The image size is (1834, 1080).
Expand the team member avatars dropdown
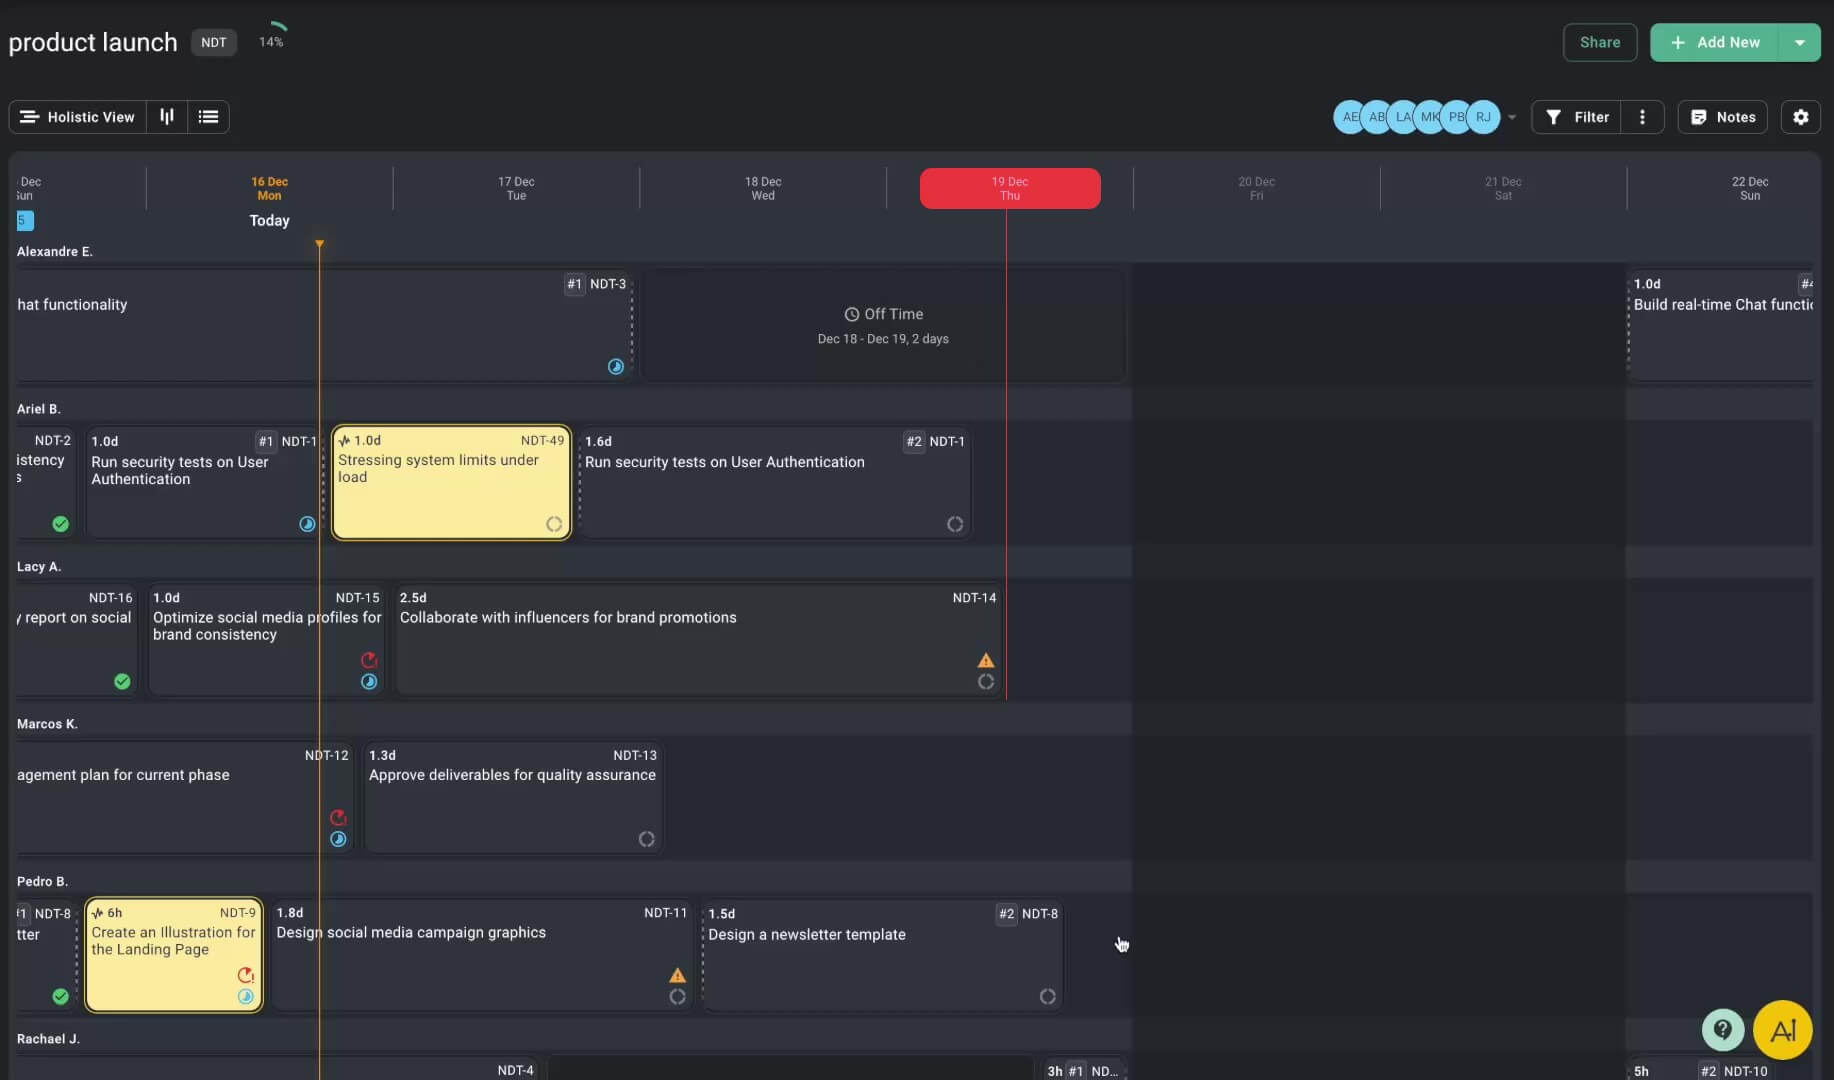click(1512, 117)
